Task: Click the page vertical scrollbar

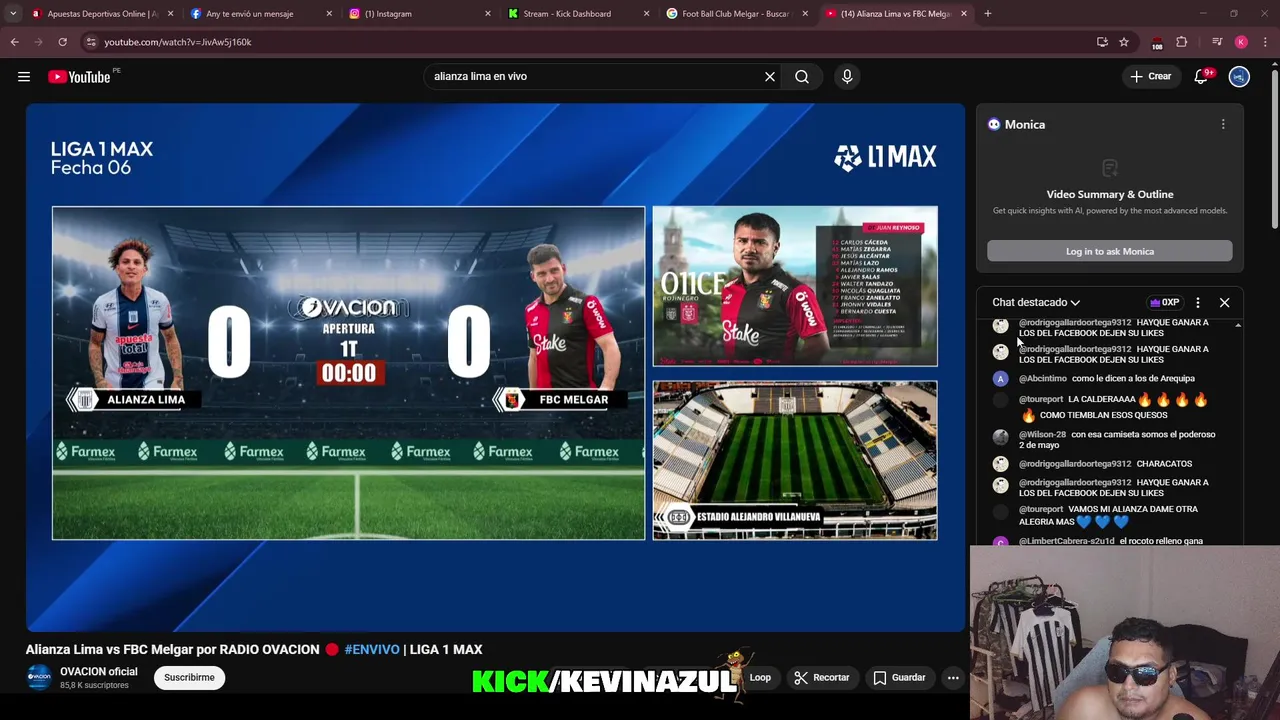Action: click(1274, 150)
